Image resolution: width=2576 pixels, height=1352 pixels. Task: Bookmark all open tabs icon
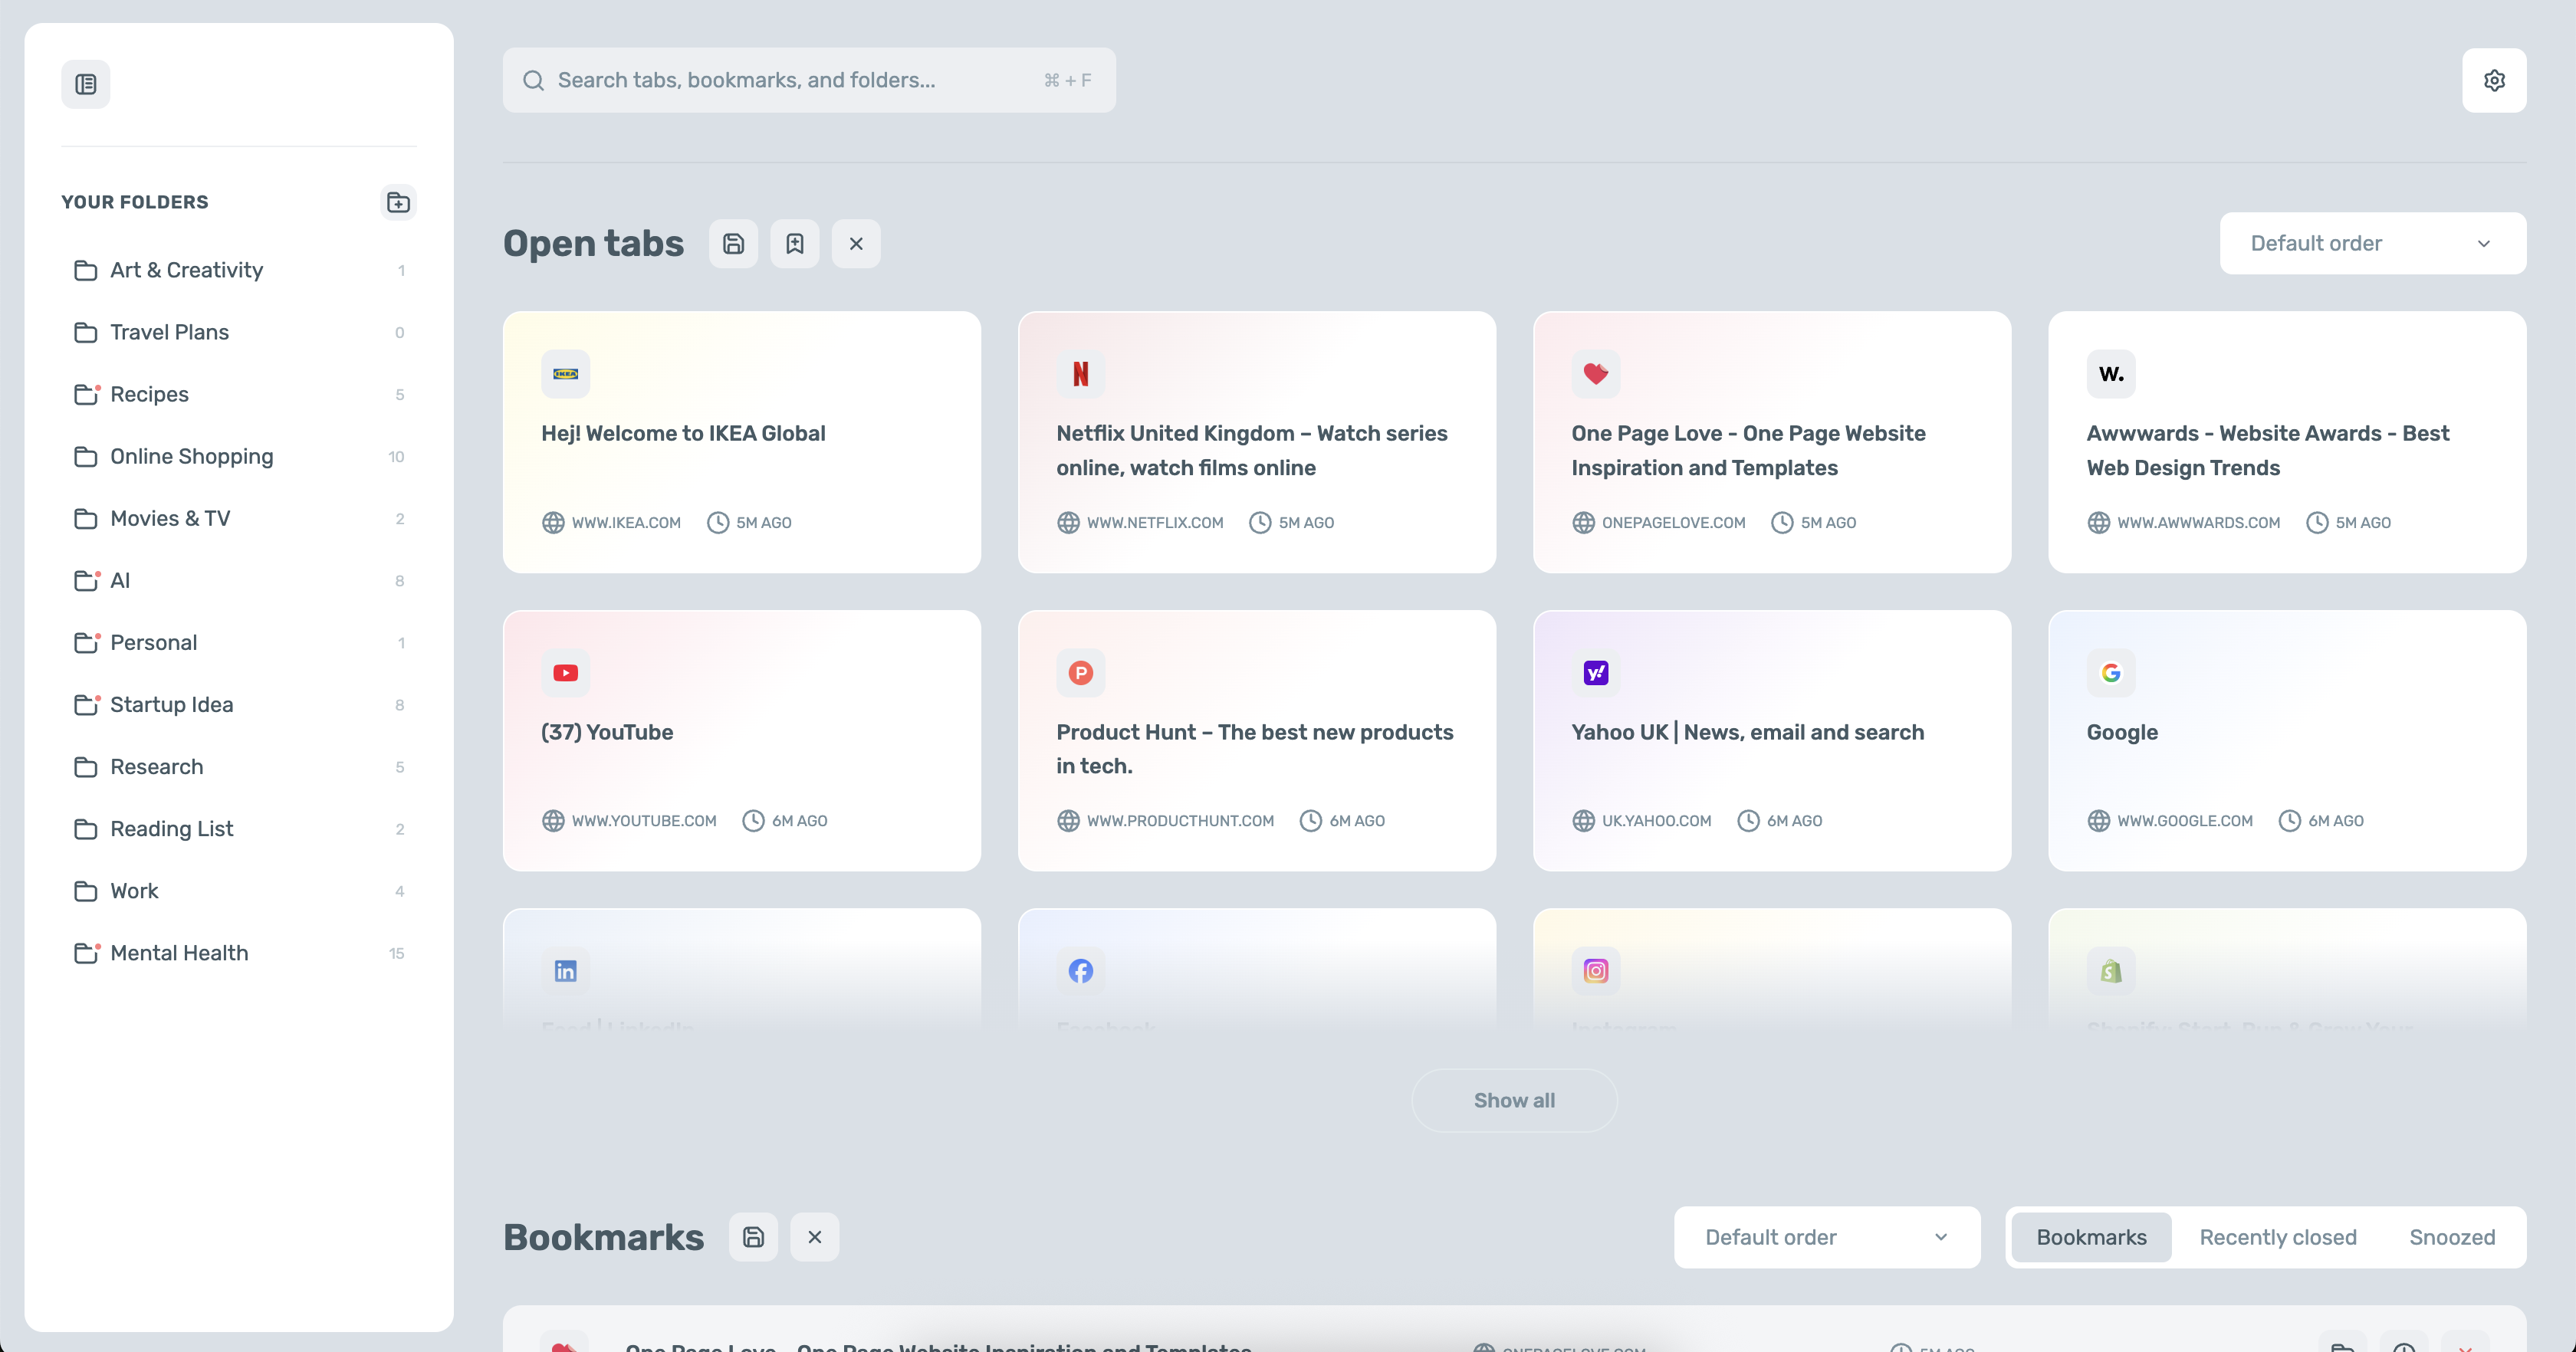point(795,243)
